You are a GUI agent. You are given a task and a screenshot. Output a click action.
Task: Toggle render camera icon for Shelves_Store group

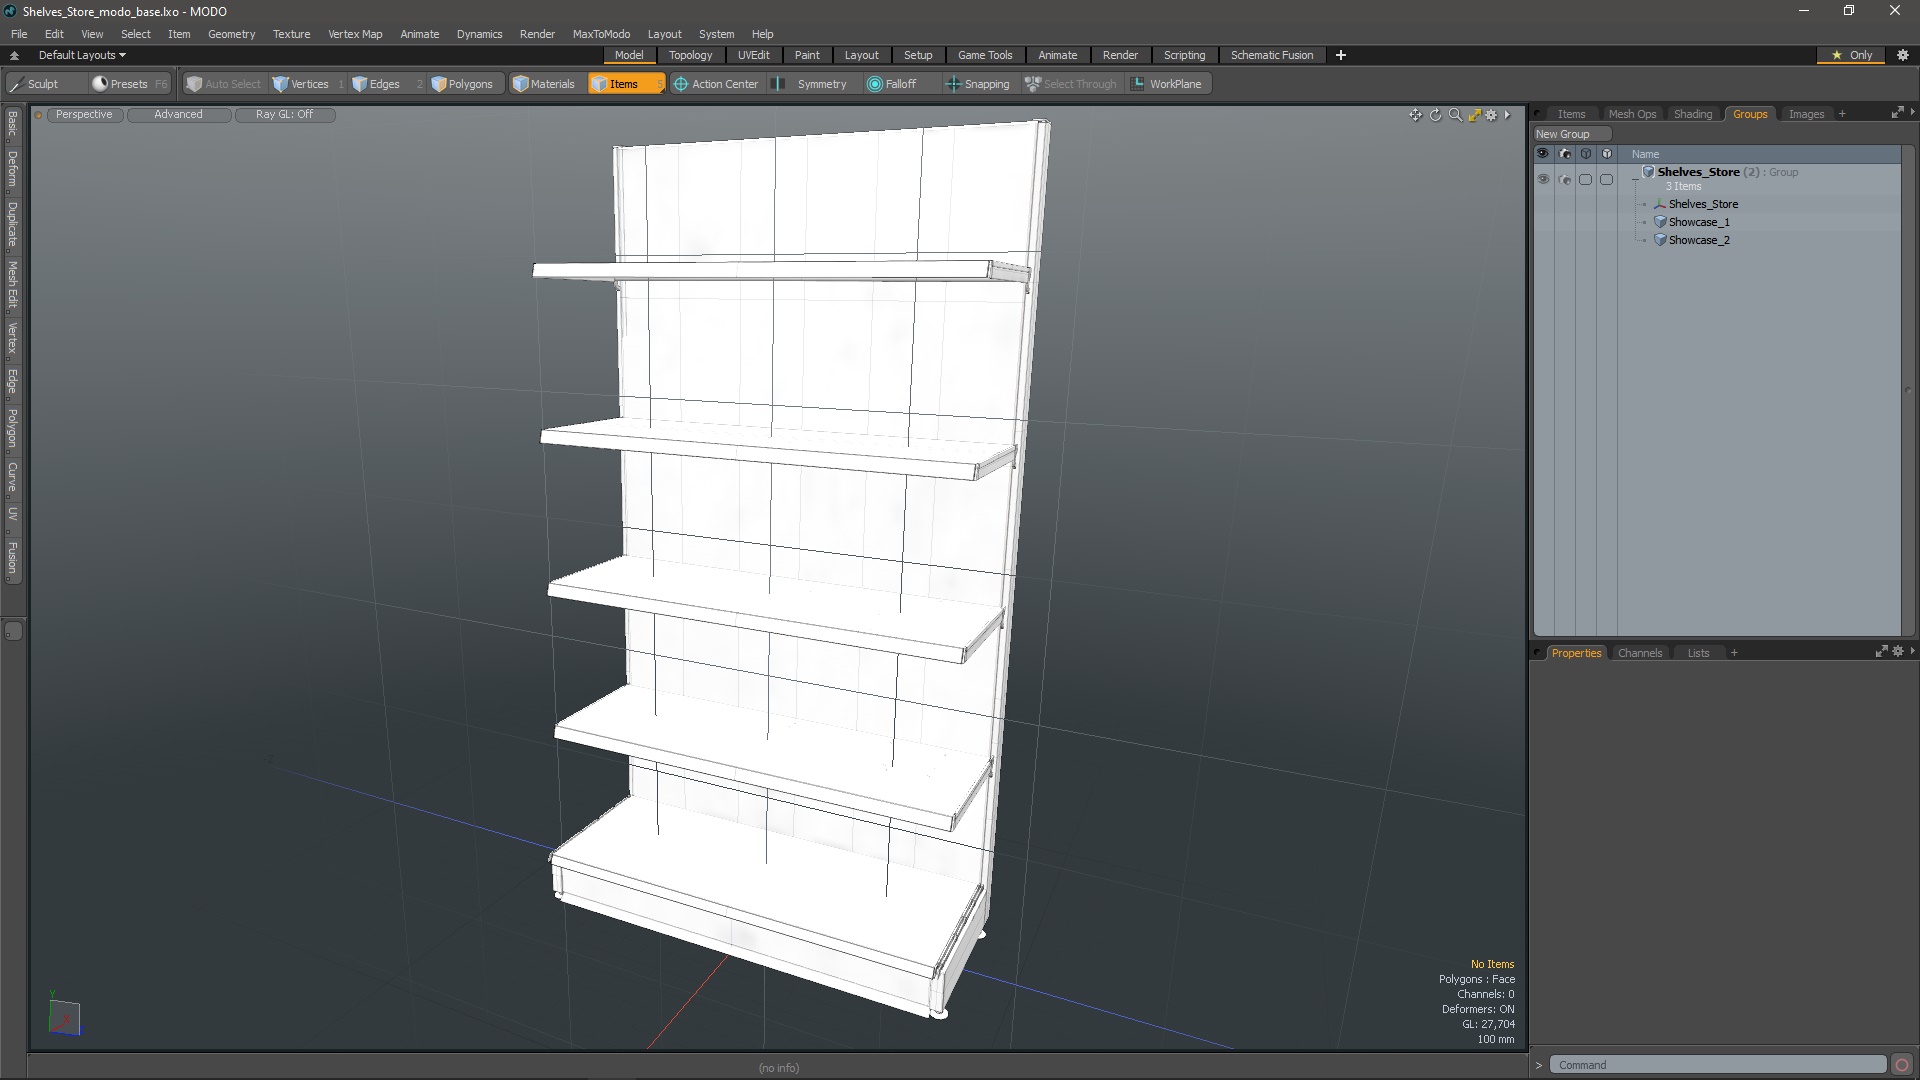click(x=1565, y=179)
